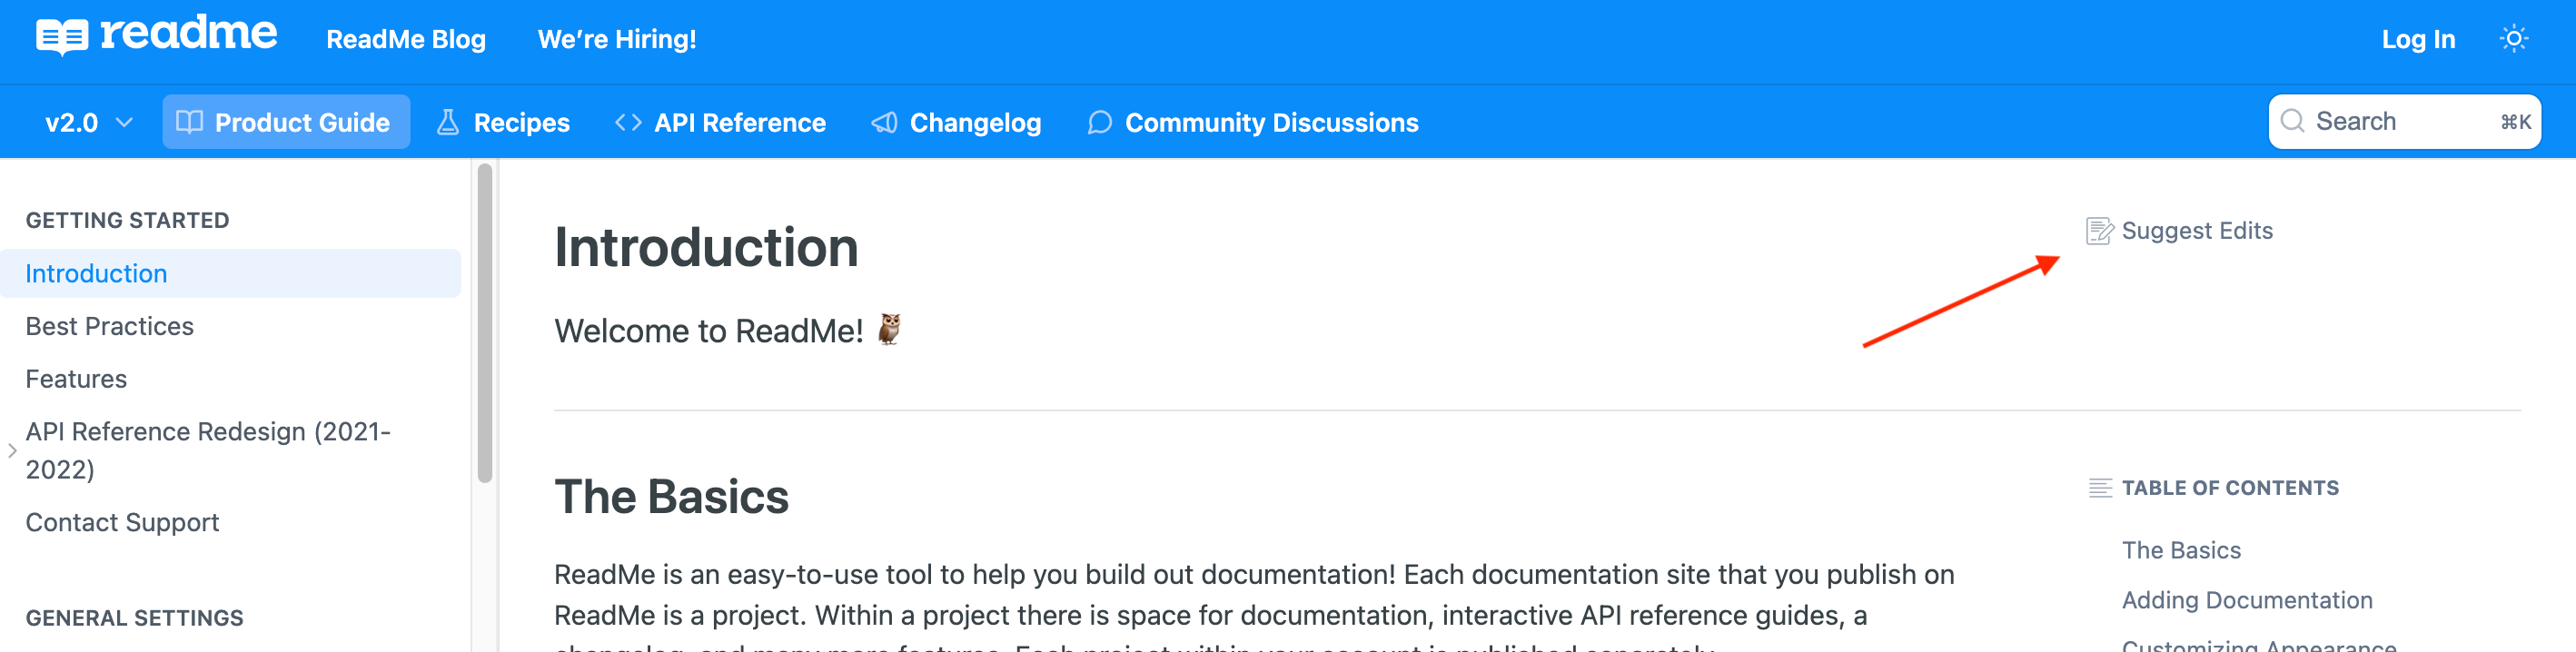This screenshot has height=652, width=2576.
Task: Click the Changelog megaphone icon
Action: (884, 122)
